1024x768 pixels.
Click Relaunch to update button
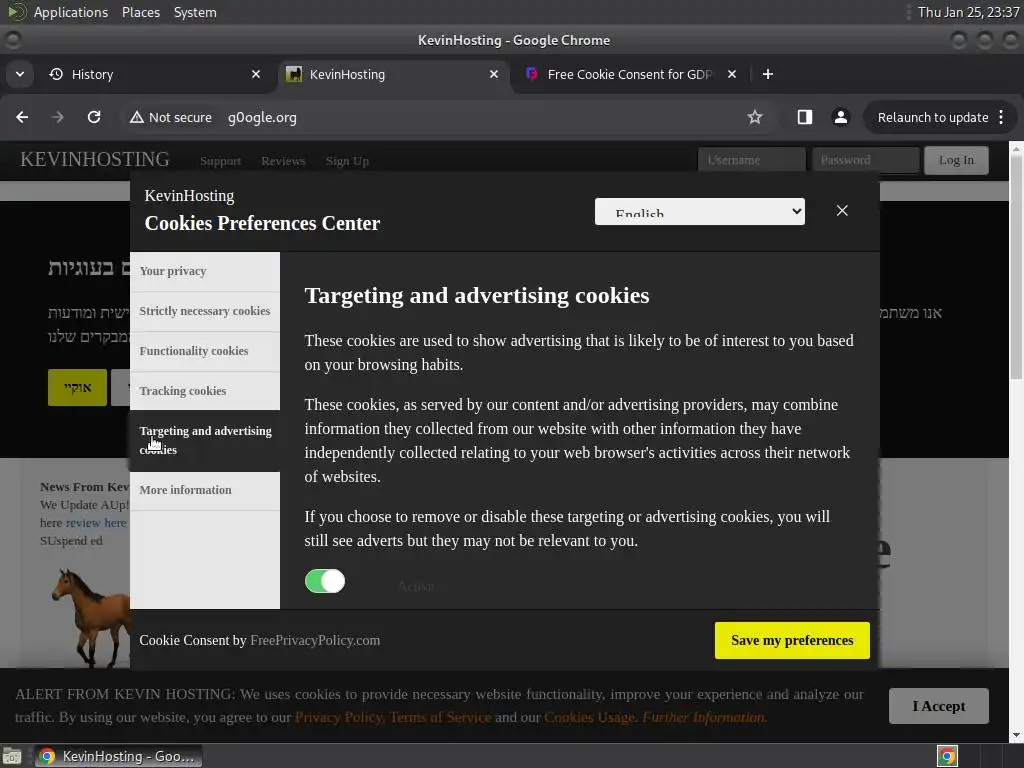point(933,118)
